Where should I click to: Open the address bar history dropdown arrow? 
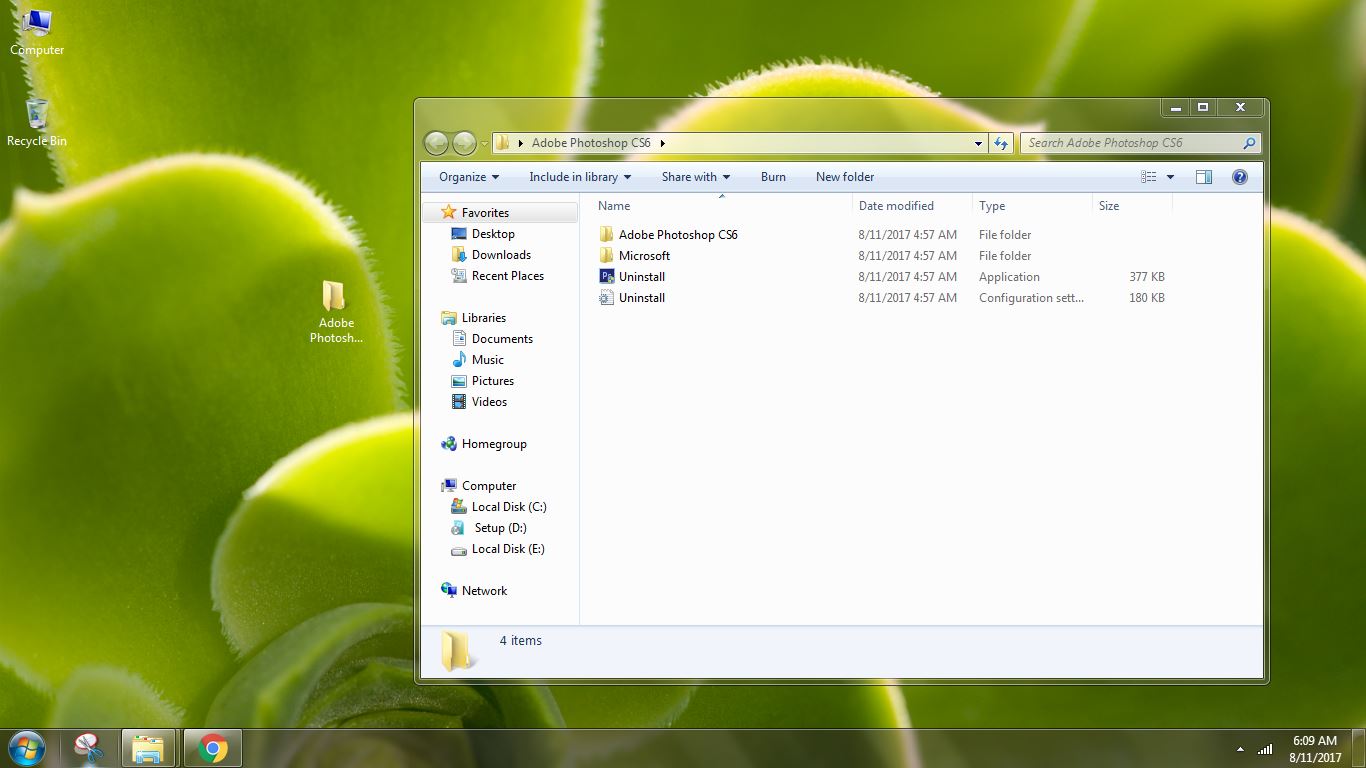click(978, 143)
